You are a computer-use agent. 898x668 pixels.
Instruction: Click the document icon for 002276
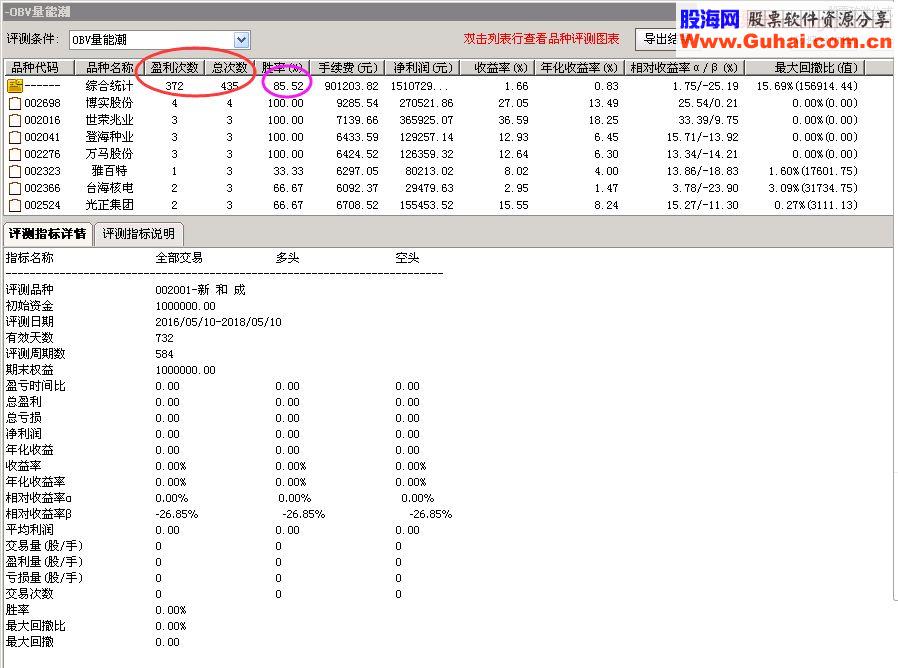coord(15,155)
